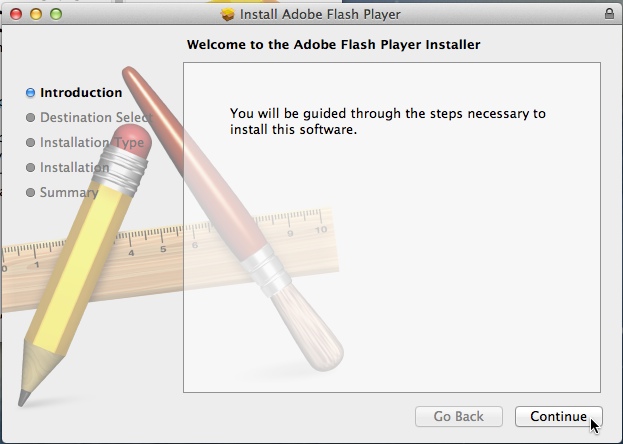Click the gray bullet beside Destination Select

coord(31,118)
